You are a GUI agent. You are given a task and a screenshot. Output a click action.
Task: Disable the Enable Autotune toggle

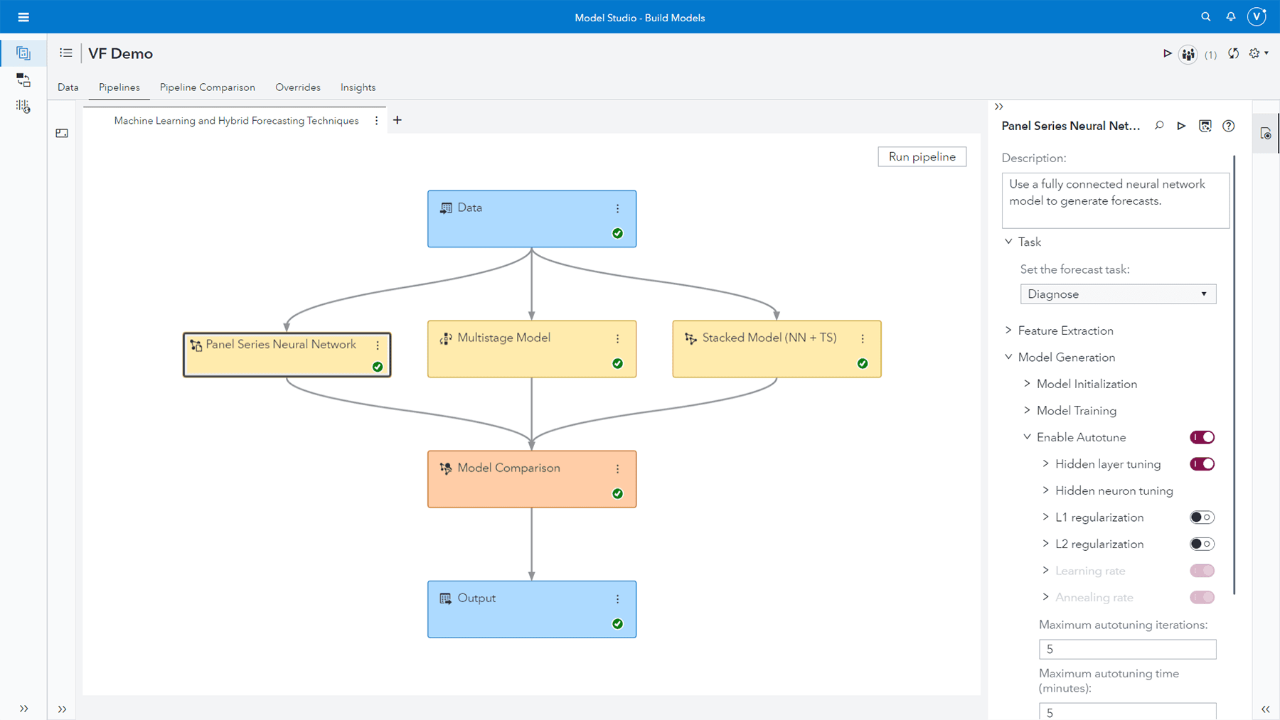1201,437
